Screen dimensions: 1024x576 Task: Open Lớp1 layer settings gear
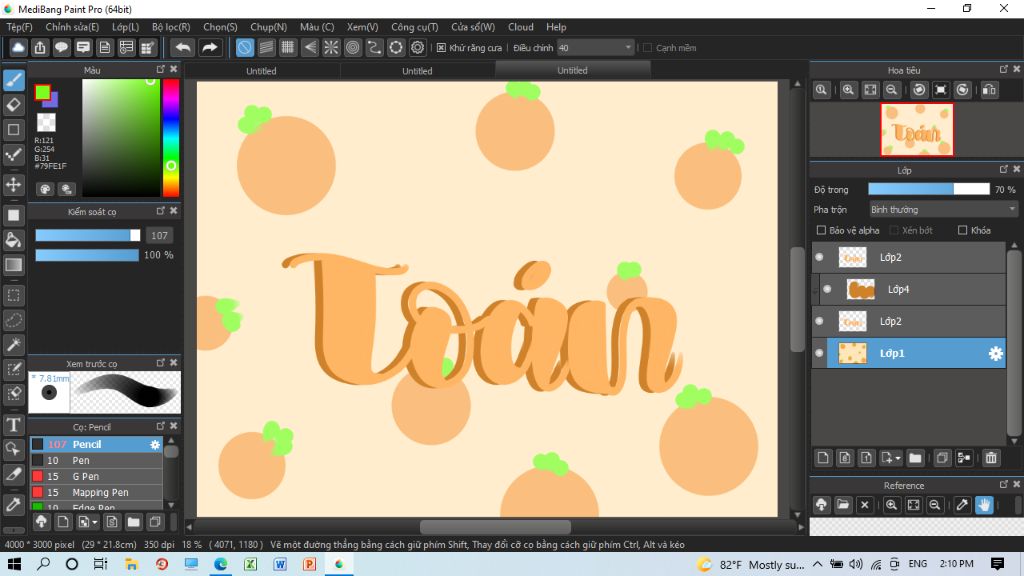coord(995,353)
